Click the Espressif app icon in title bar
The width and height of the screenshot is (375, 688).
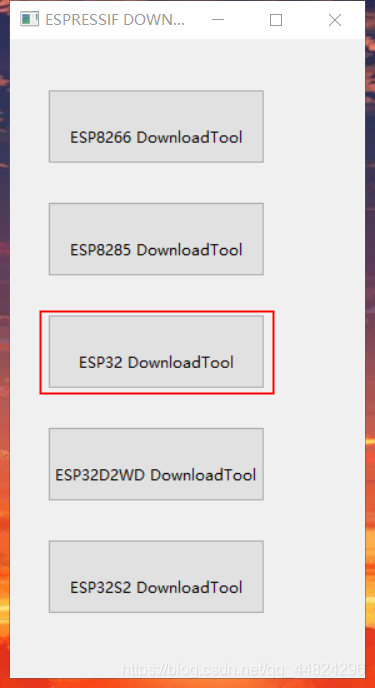pos(30,19)
